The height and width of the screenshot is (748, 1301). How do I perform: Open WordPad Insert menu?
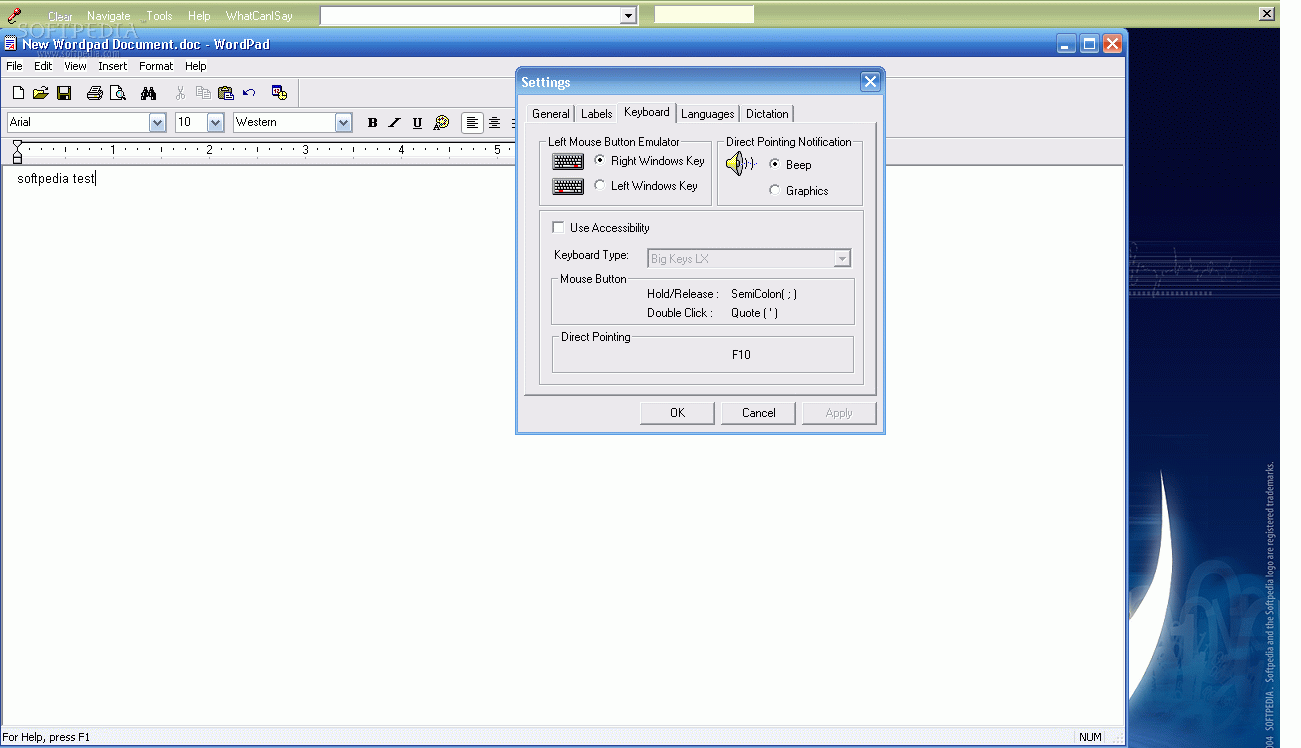[x=113, y=66]
